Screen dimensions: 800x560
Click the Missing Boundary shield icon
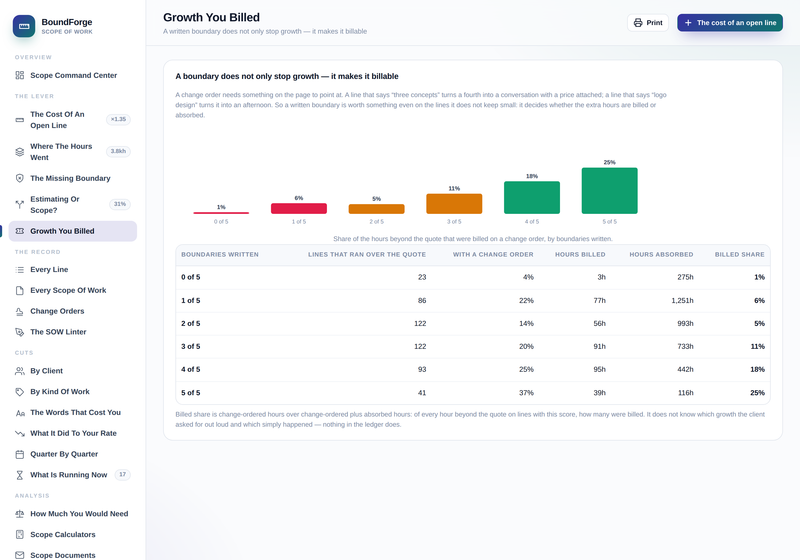pos(19,179)
